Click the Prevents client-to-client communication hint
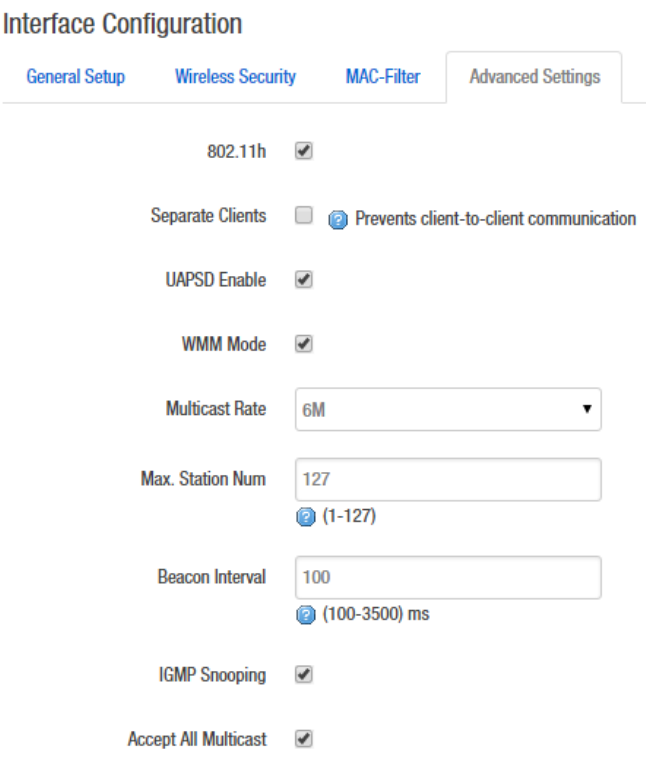This screenshot has height=768, width=646. (x=495, y=219)
